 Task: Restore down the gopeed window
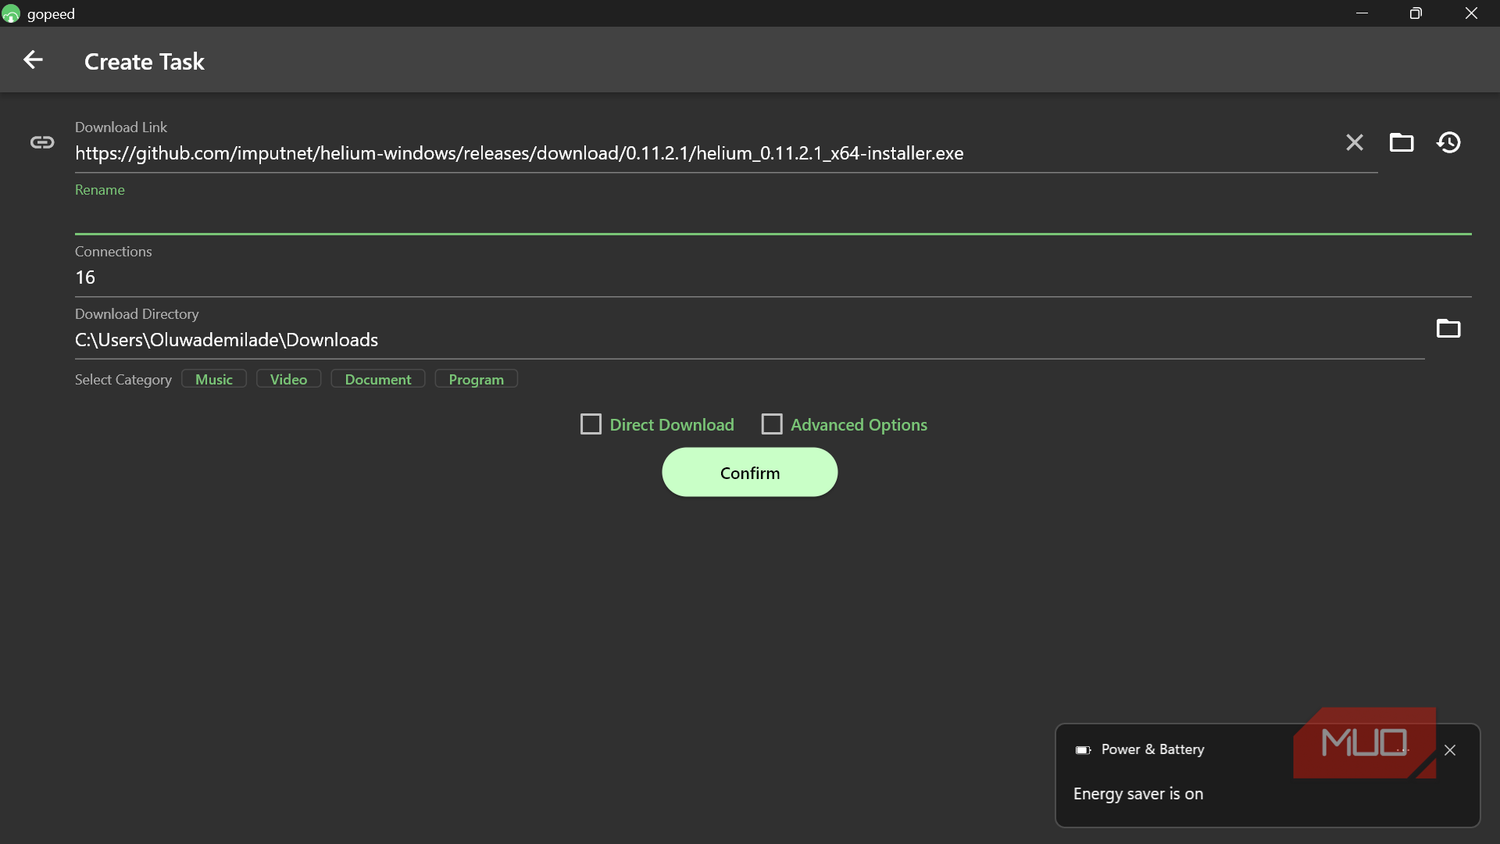pyautogui.click(x=1416, y=13)
